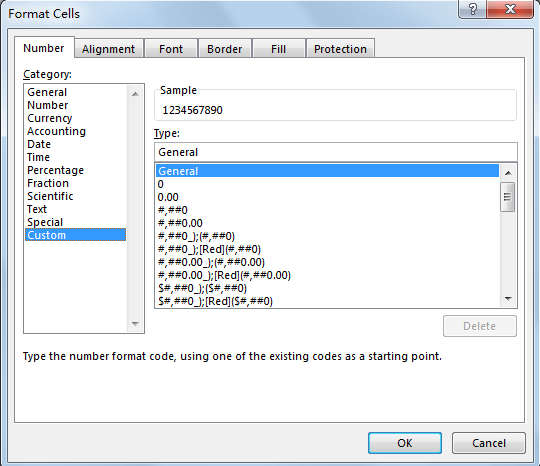This screenshot has width=540, height=466.
Task: Click the Cancel button
Action: 489,443
